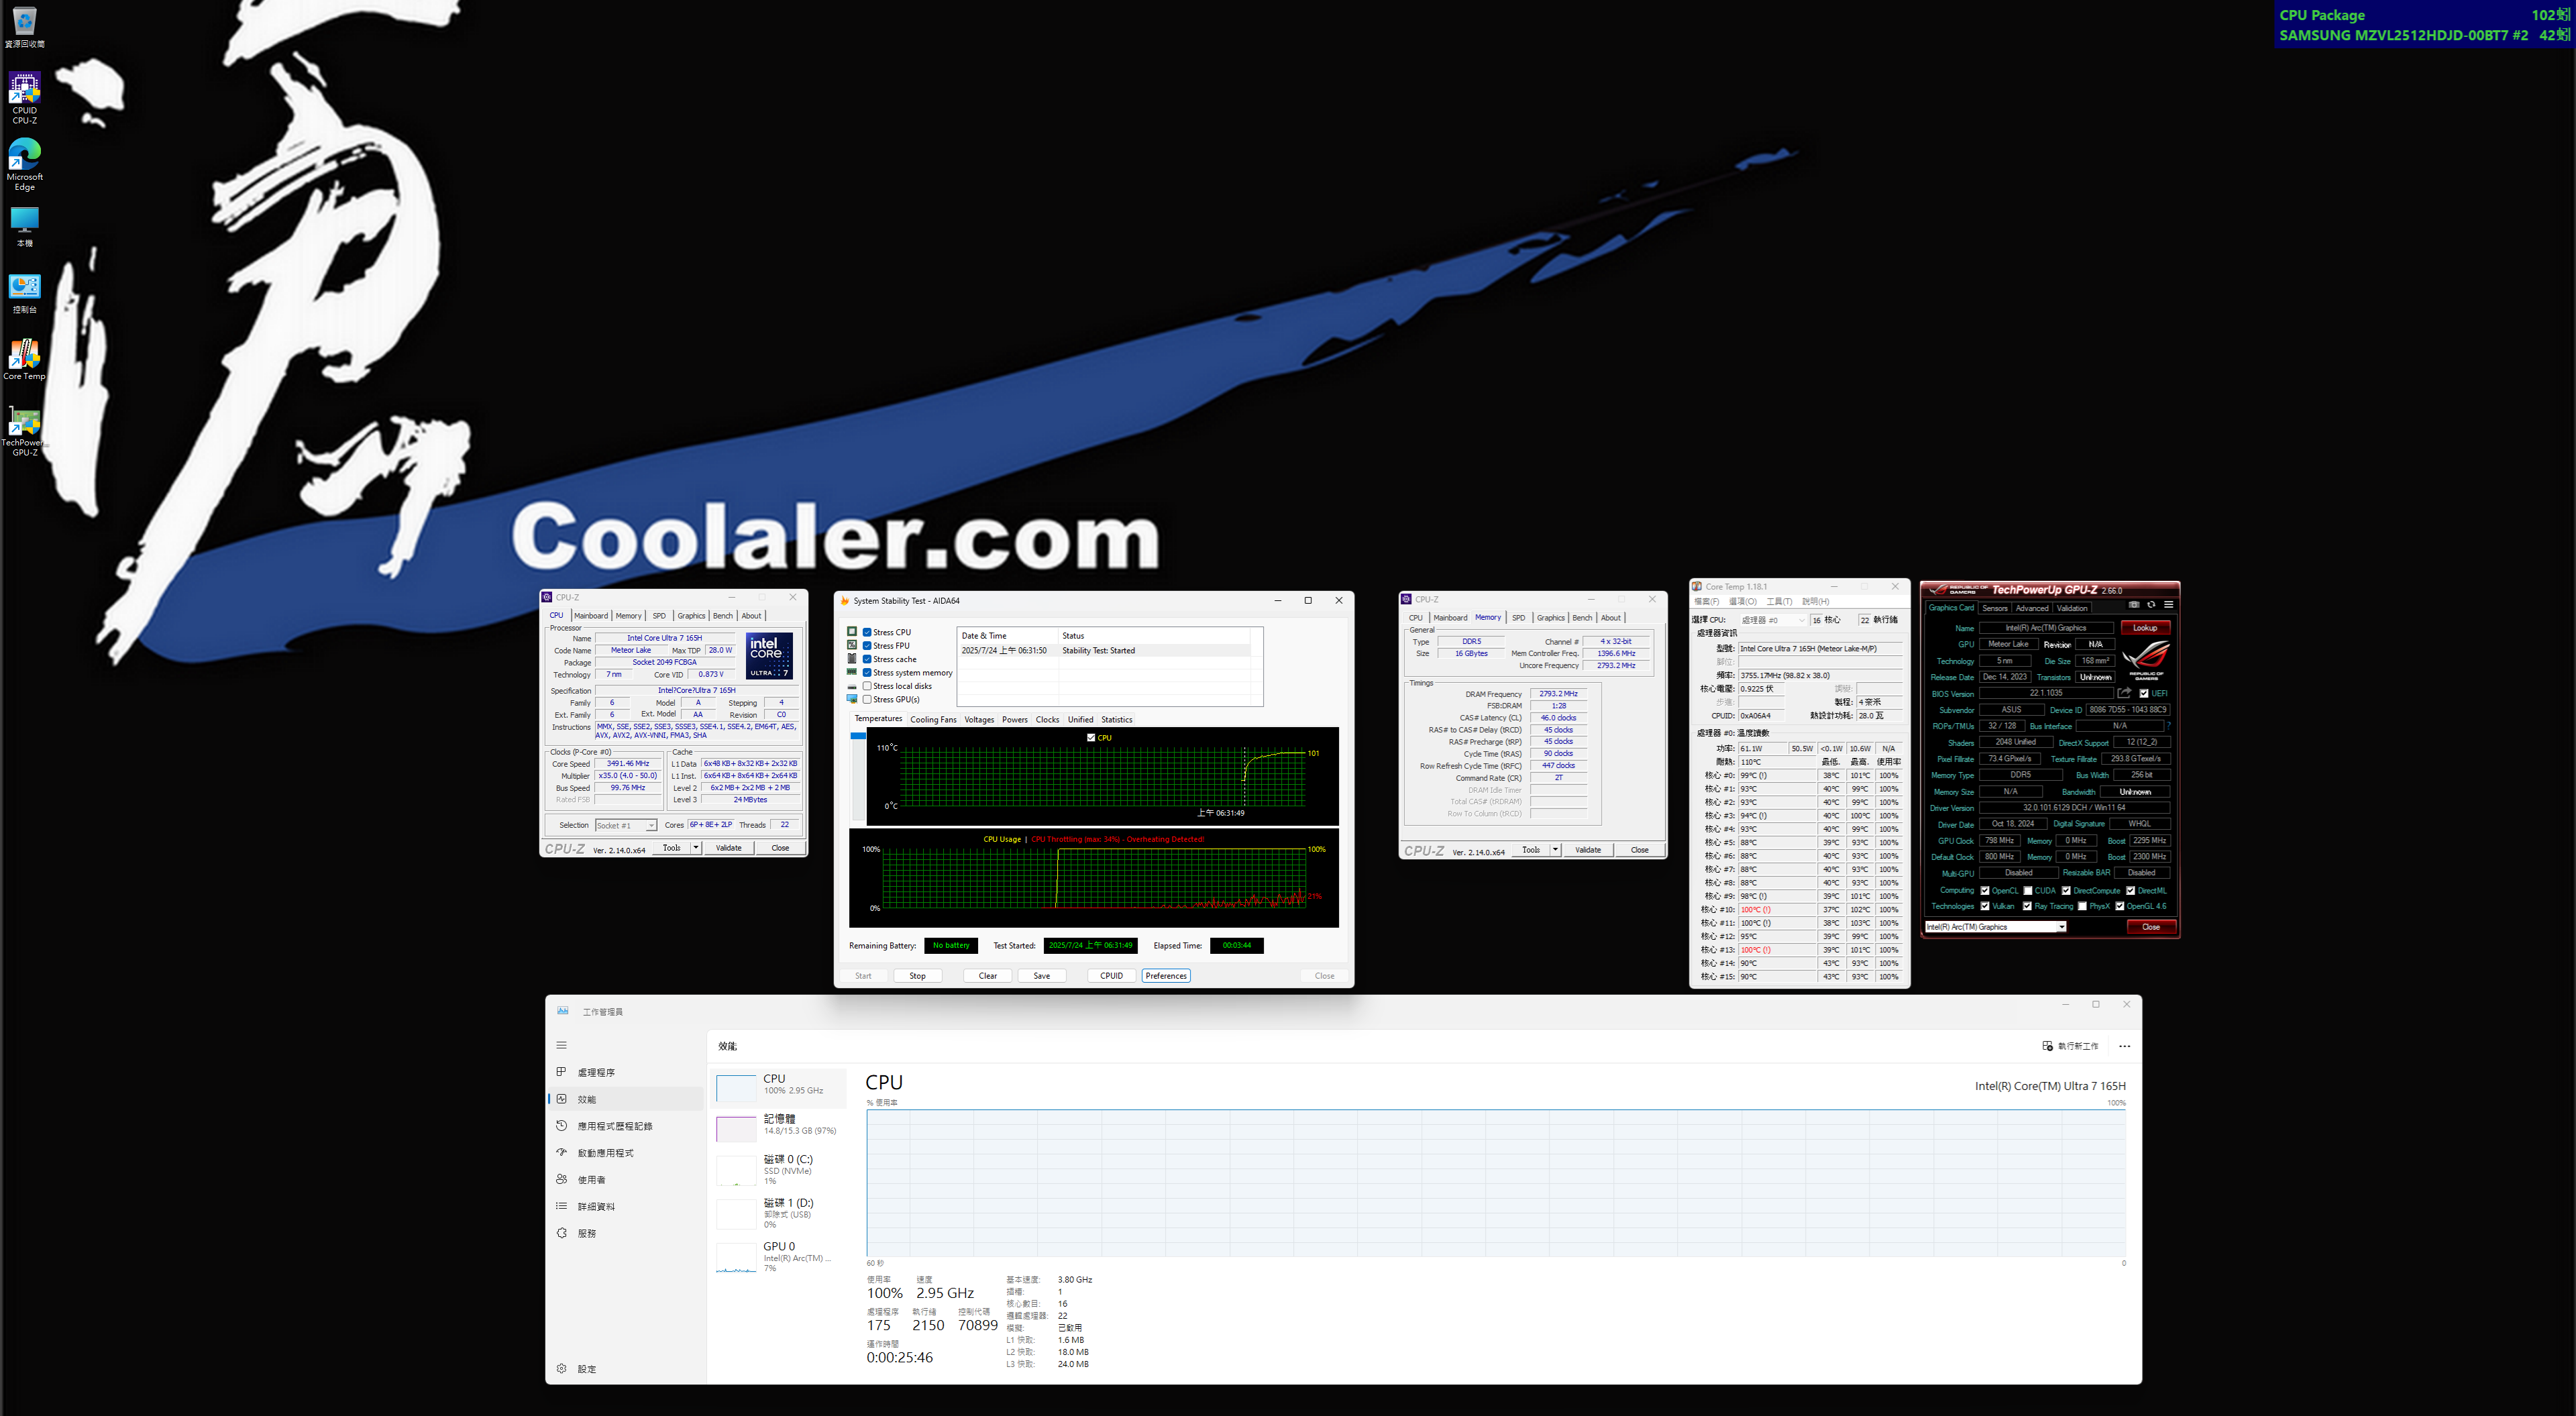
Task: Open Settings (設定) in Task Manager
Action: 625,1369
